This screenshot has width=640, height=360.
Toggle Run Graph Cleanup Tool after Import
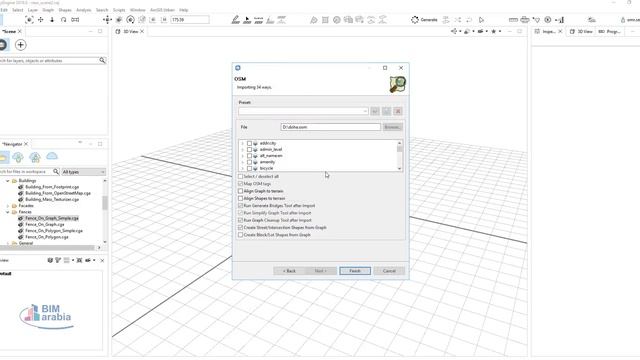click(x=240, y=220)
